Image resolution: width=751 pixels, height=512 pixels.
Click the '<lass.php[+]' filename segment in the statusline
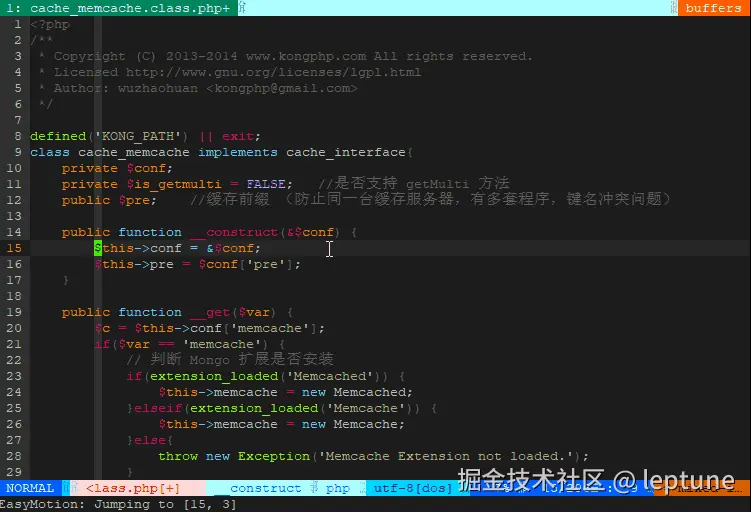(133, 488)
